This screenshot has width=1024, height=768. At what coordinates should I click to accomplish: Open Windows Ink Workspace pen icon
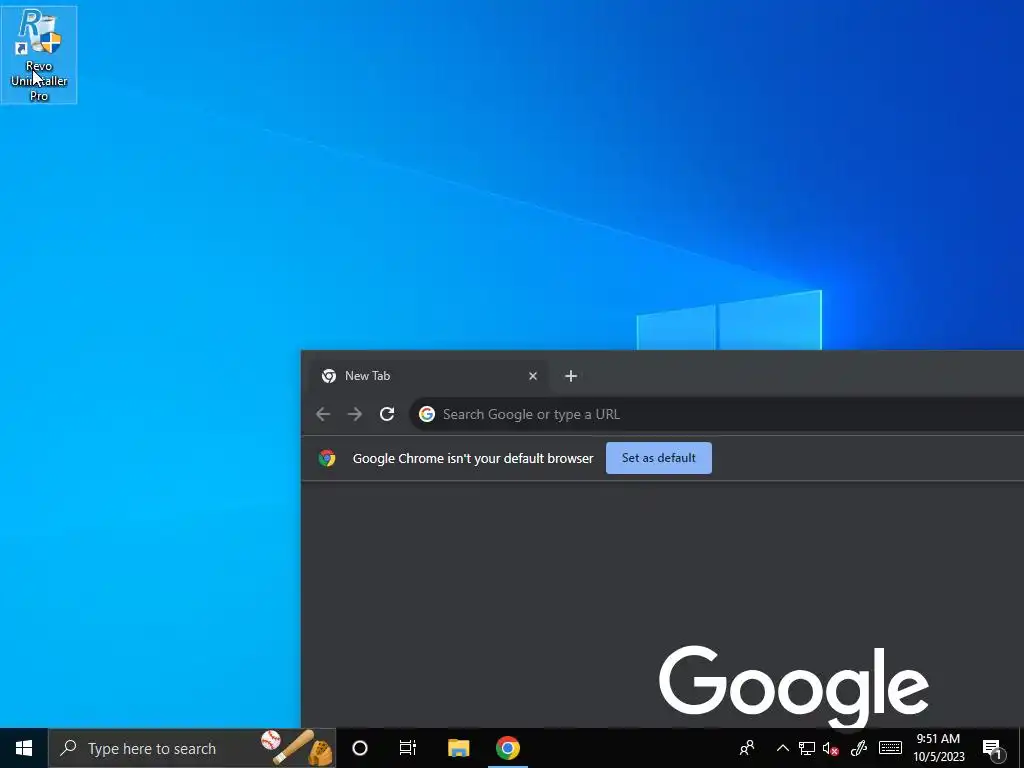(x=858, y=748)
